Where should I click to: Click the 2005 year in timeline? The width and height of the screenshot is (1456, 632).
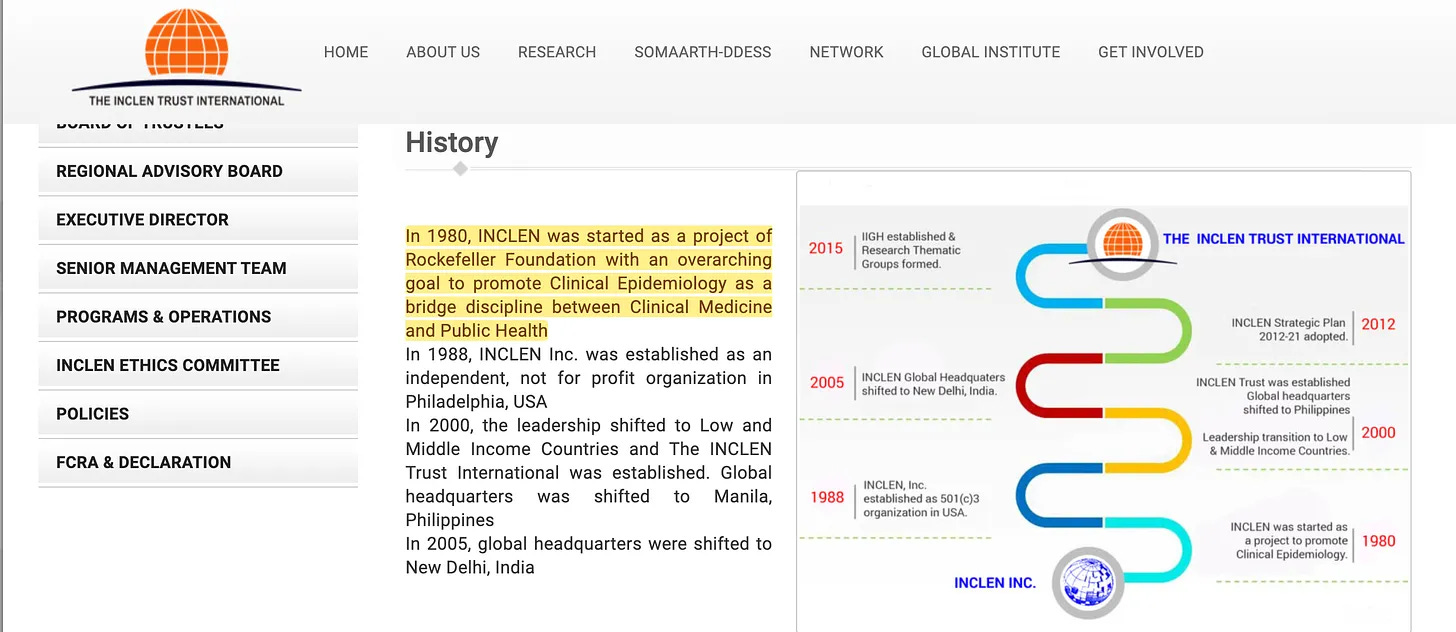[x=827, y=382]
